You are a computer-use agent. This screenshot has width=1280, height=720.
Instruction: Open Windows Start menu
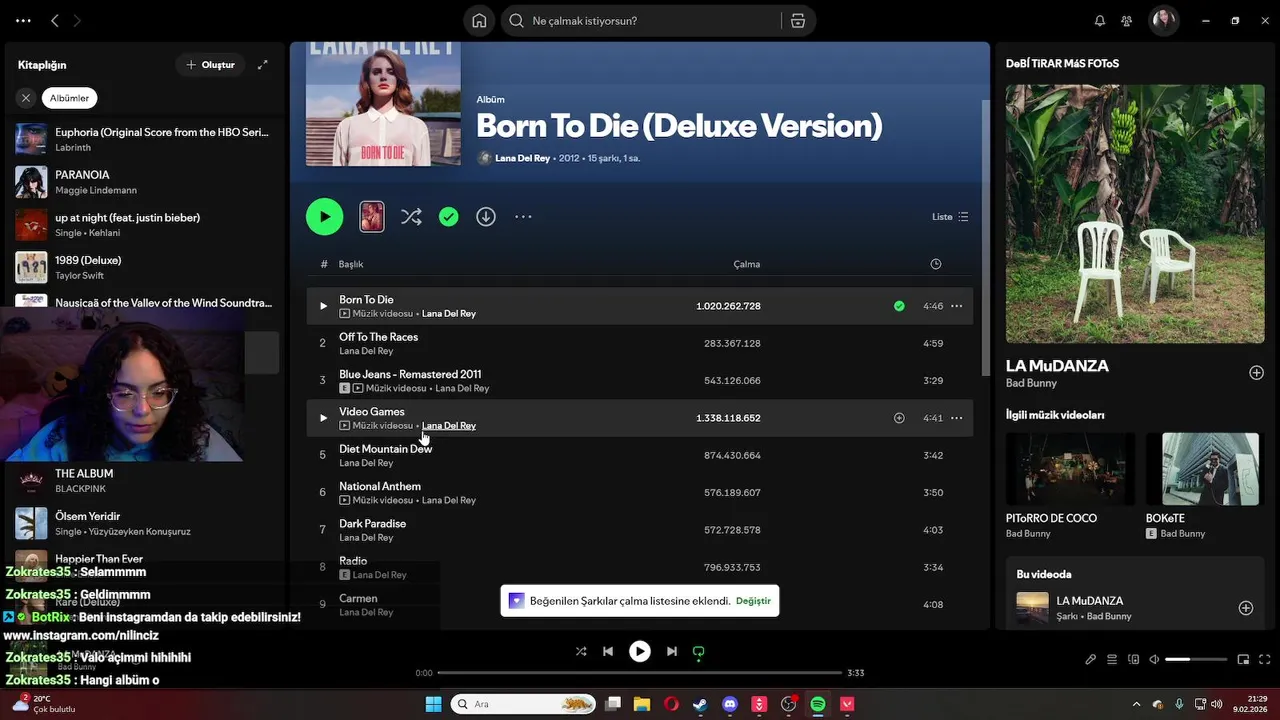click(x=433, y=704)
